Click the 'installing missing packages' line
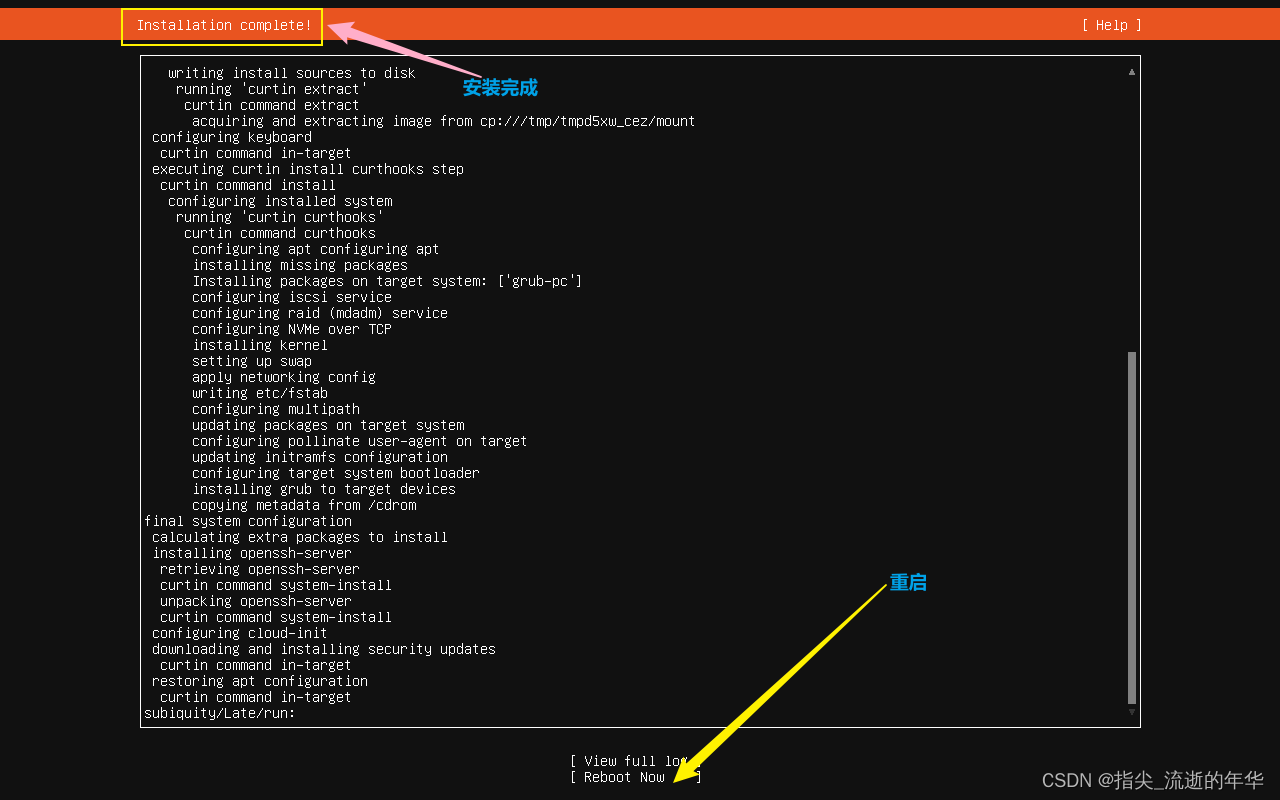Viewport: 1280px width, 800px height. 299,265
